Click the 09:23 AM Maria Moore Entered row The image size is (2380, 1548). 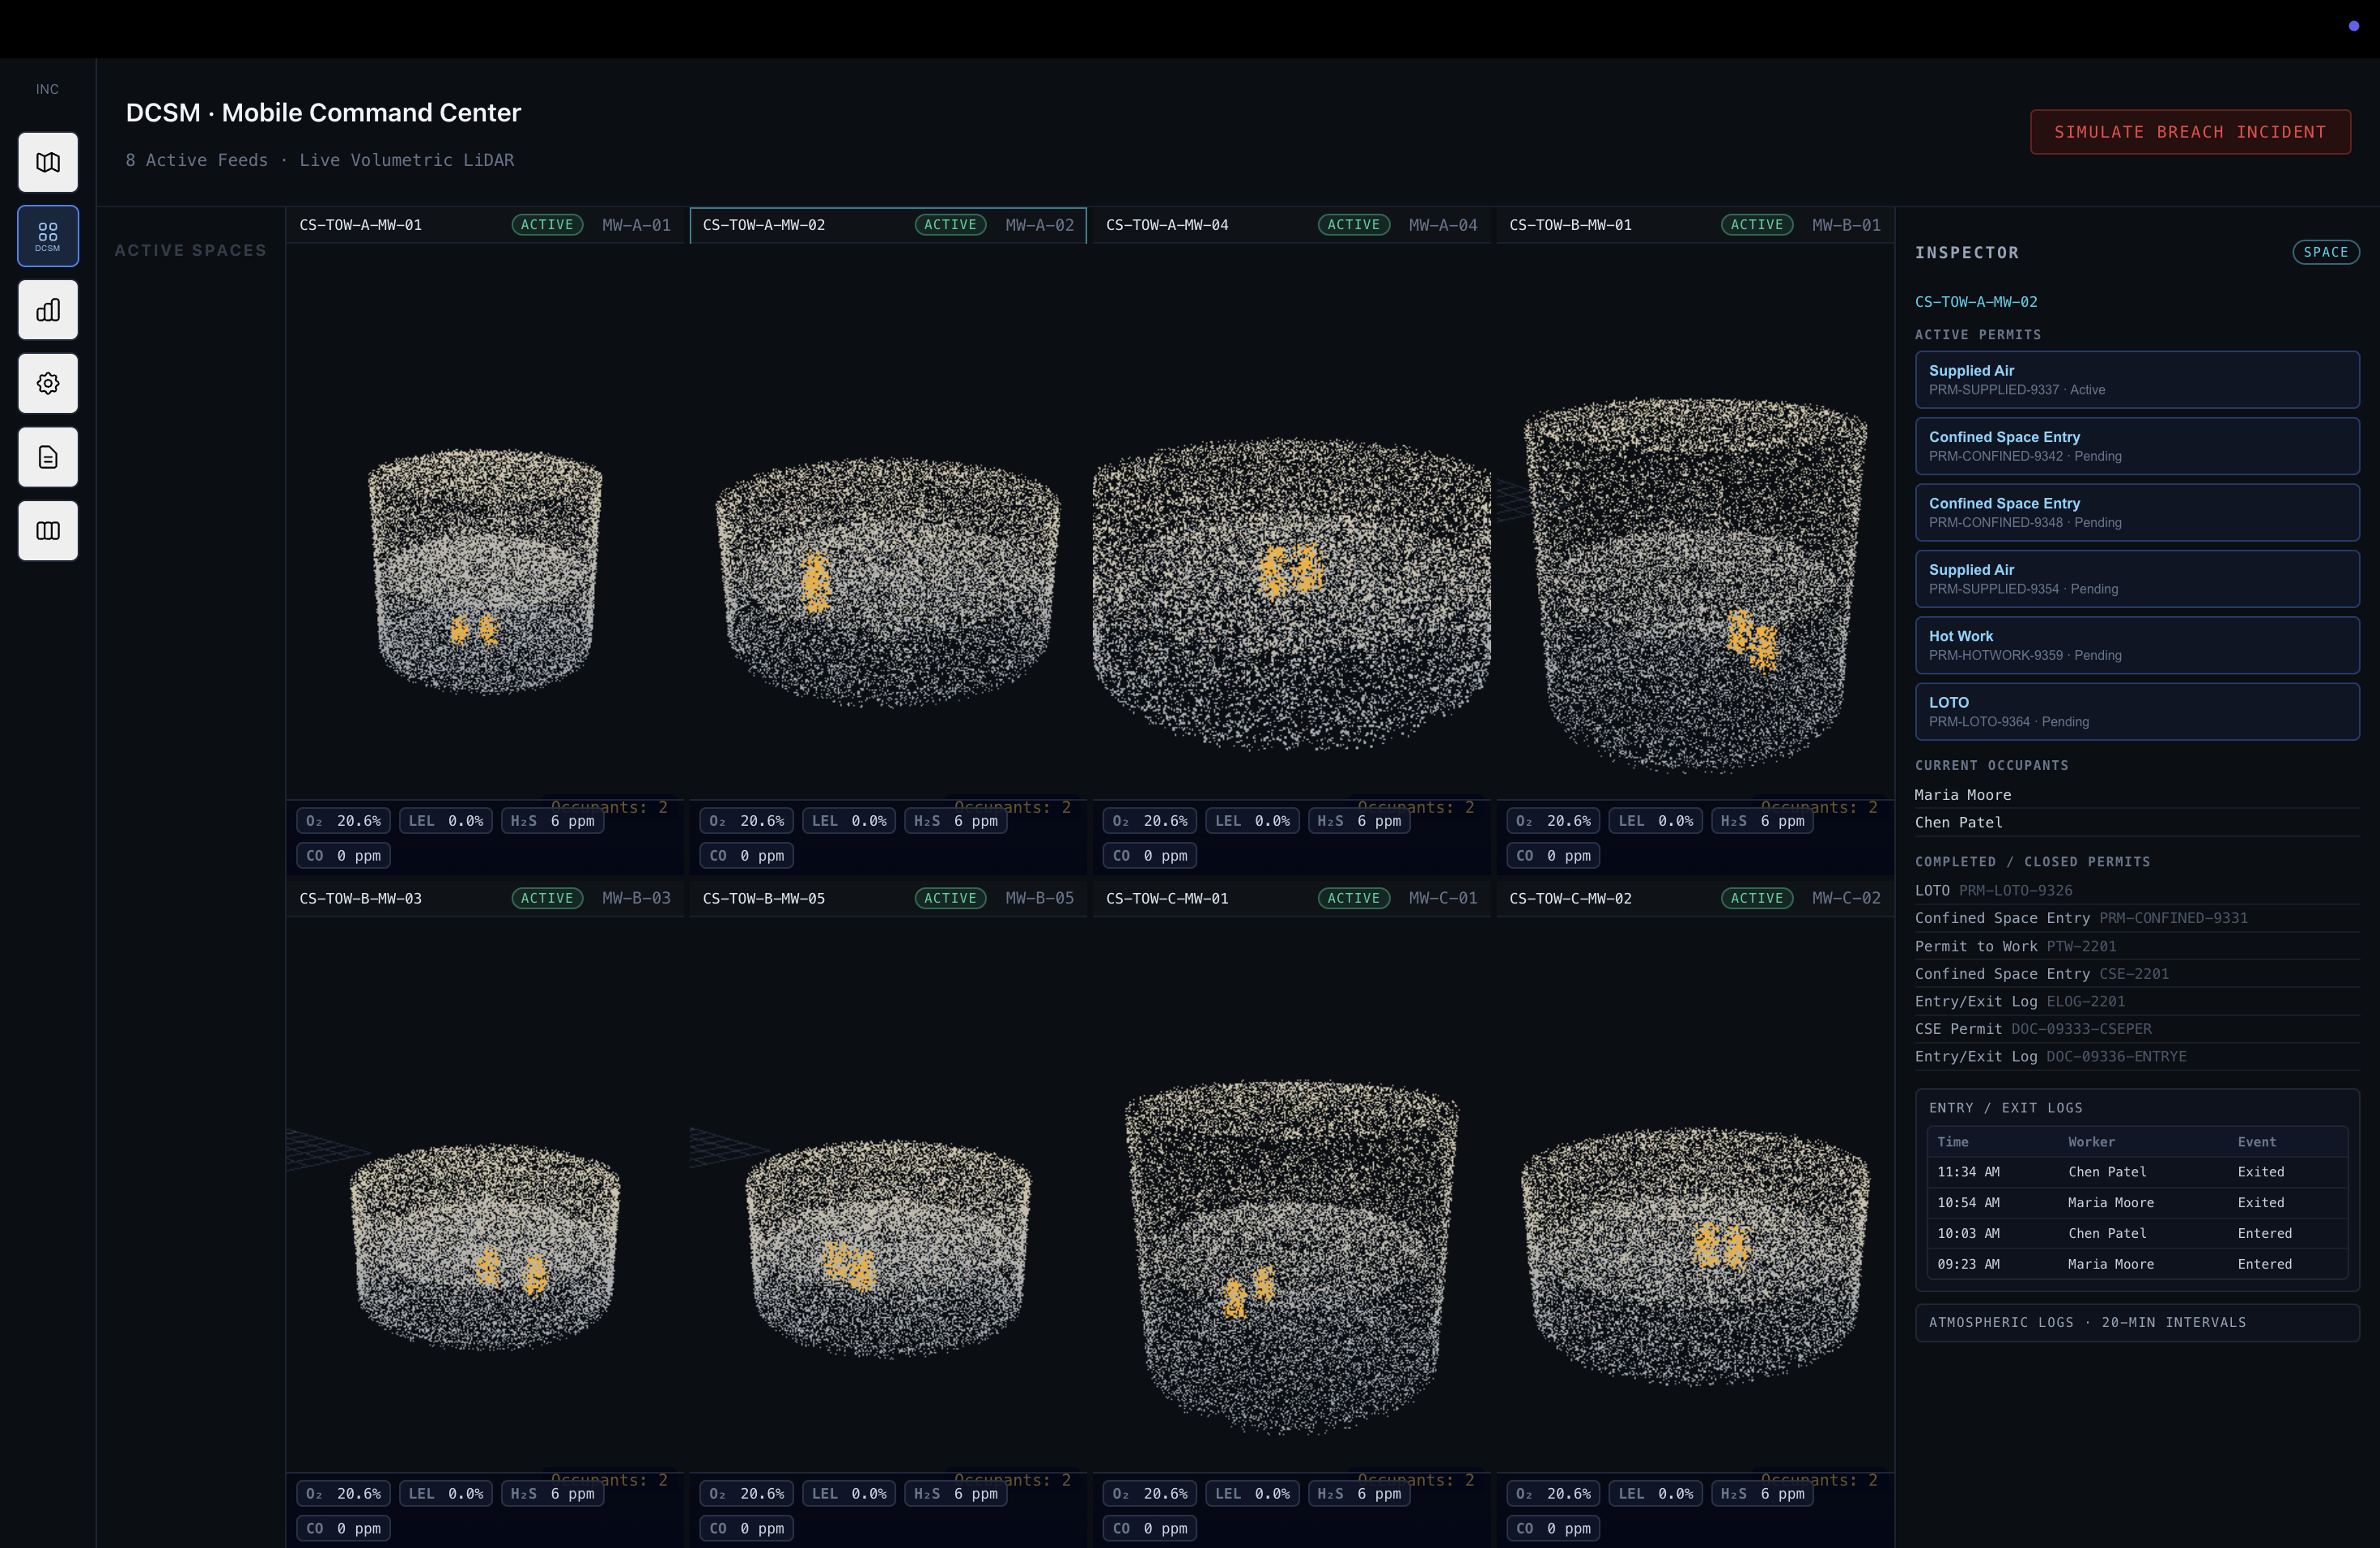point(2137,1265)
